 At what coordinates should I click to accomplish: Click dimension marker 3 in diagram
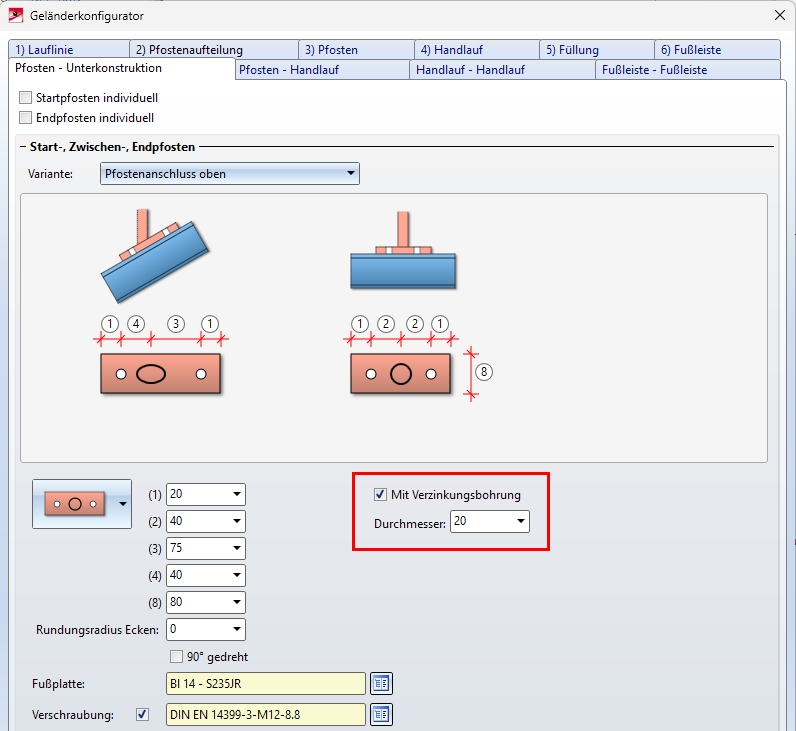[x=176, y=324]
